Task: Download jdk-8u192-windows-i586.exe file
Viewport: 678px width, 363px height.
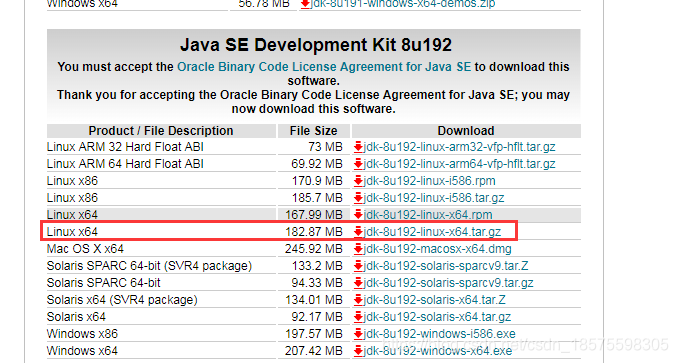Action: point(439,334)
